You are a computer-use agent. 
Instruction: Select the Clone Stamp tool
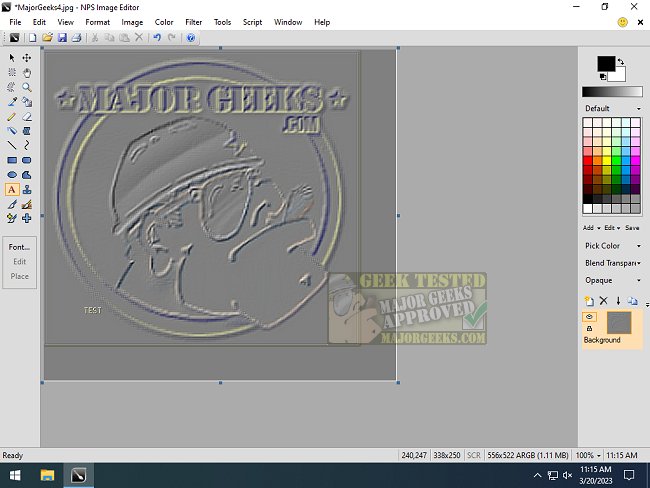click(27, 190)
